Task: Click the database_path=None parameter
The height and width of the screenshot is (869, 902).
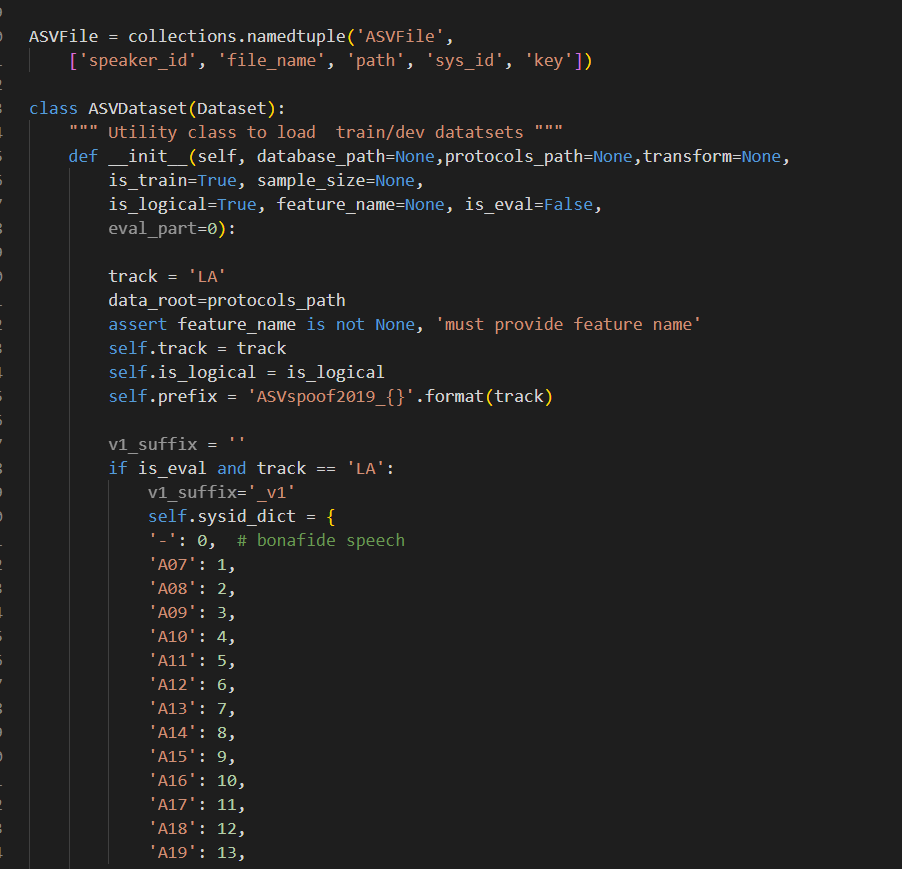Action: [346, 156]
